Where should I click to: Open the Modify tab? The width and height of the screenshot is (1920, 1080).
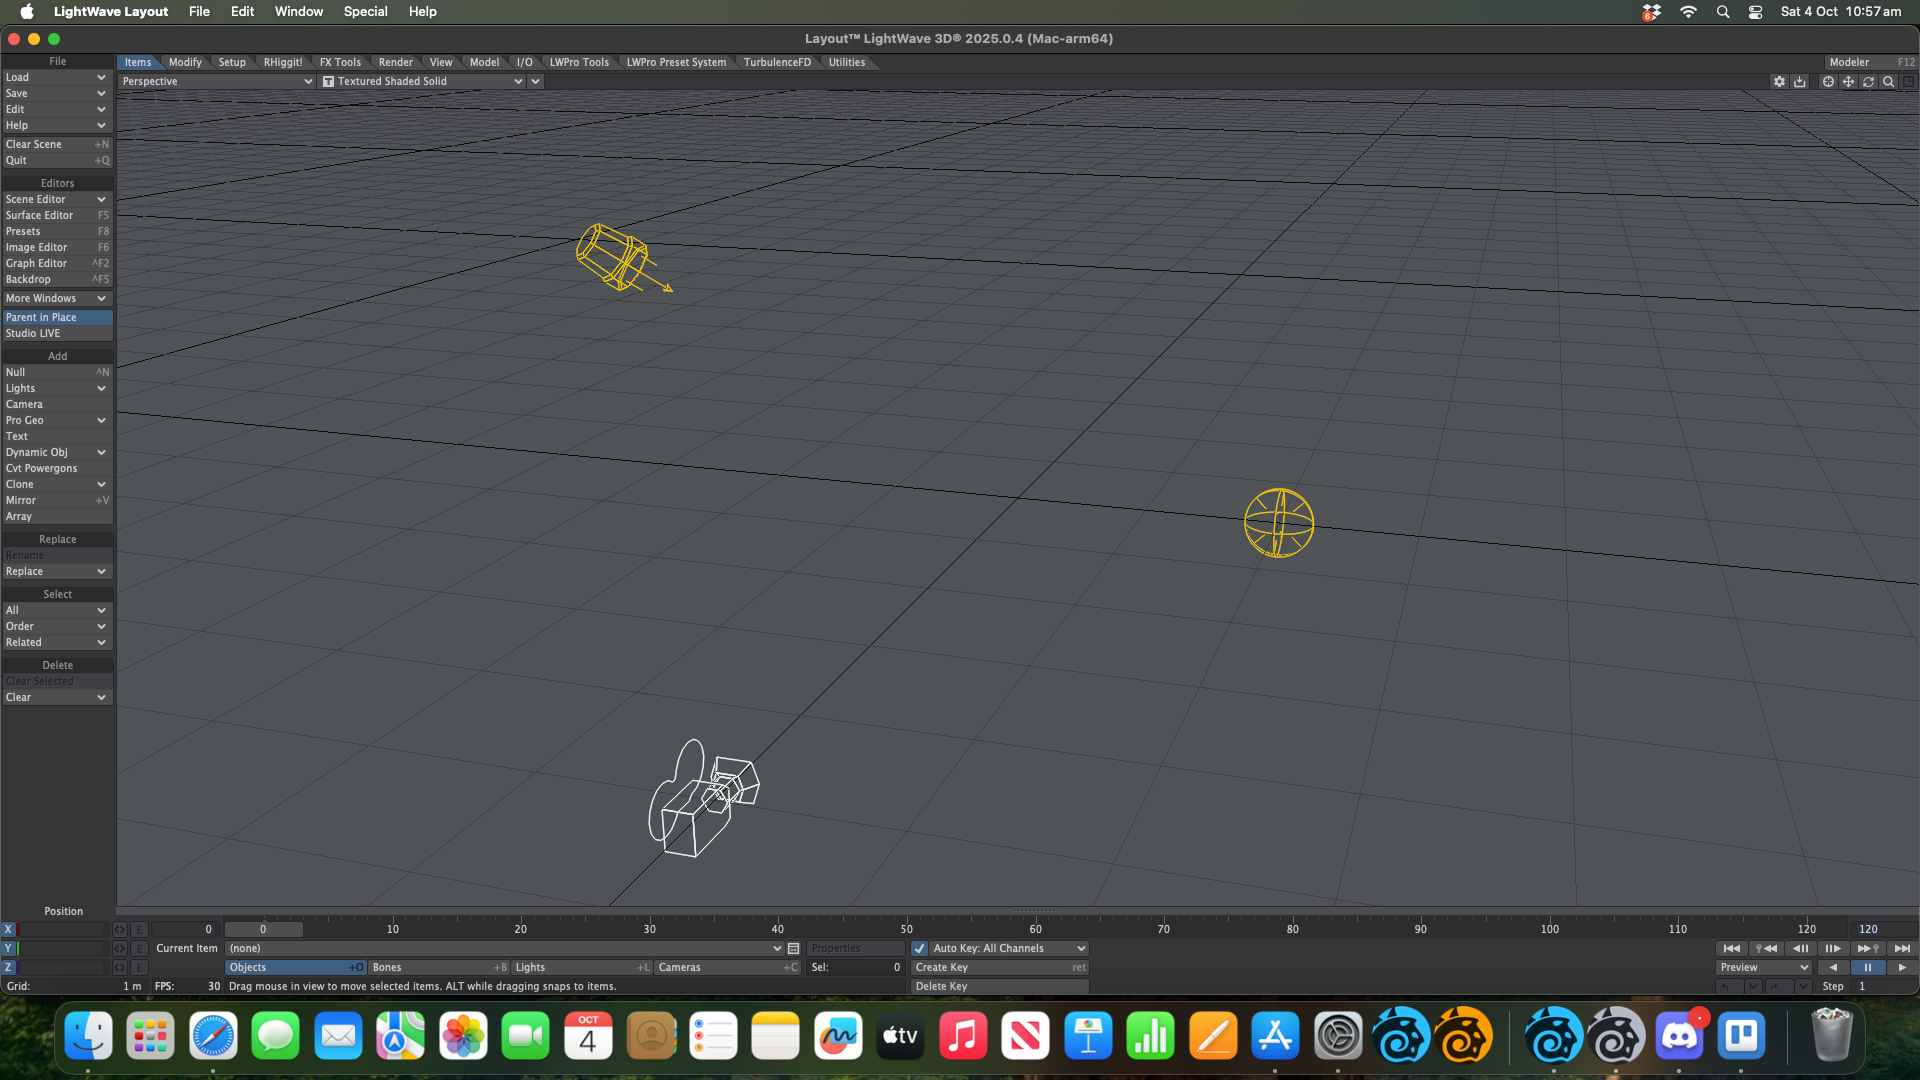185,62
